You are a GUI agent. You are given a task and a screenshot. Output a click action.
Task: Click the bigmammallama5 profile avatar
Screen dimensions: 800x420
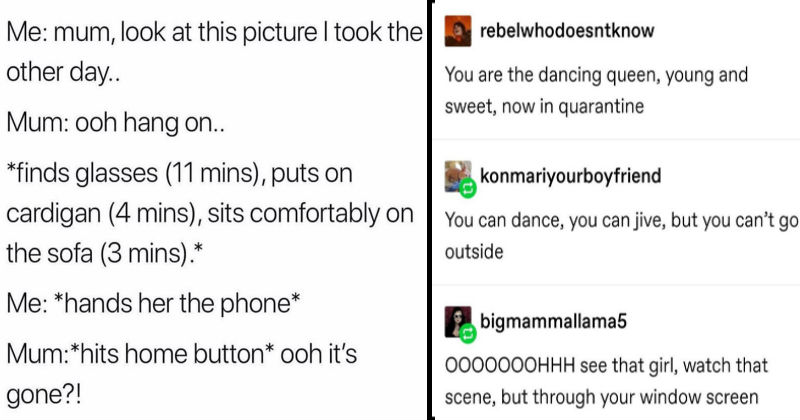(x=457, y=322)
